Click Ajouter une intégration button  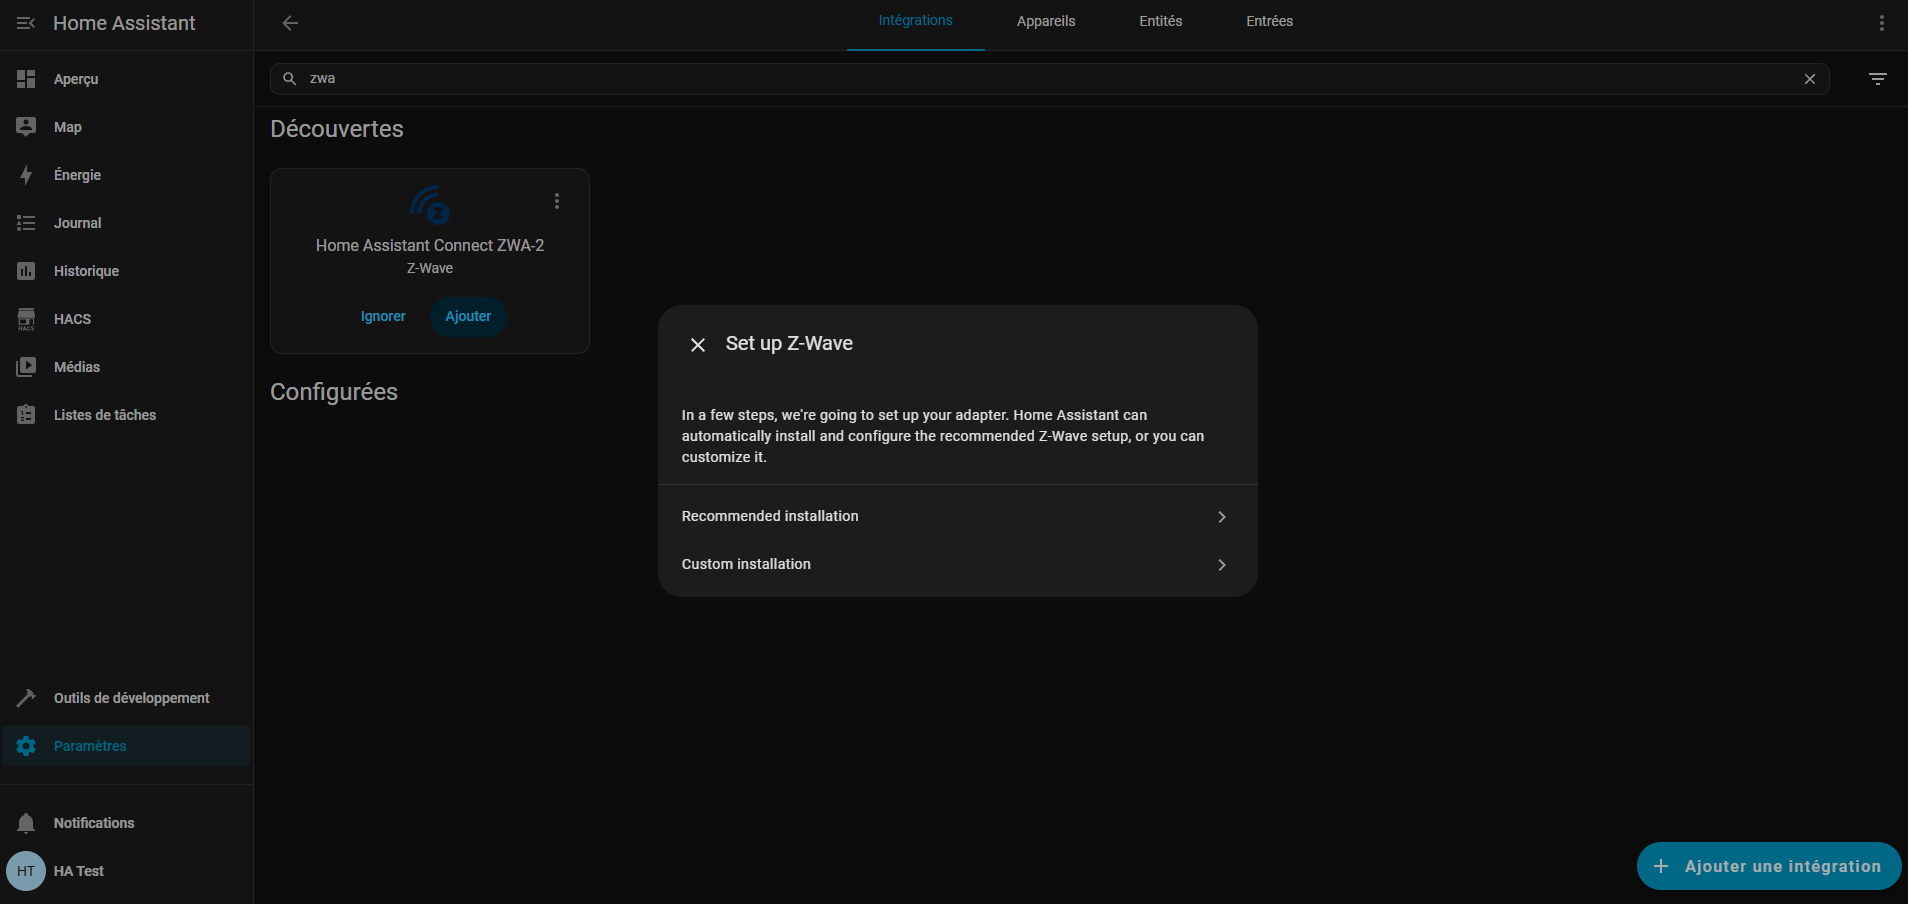coord(1768,866)
